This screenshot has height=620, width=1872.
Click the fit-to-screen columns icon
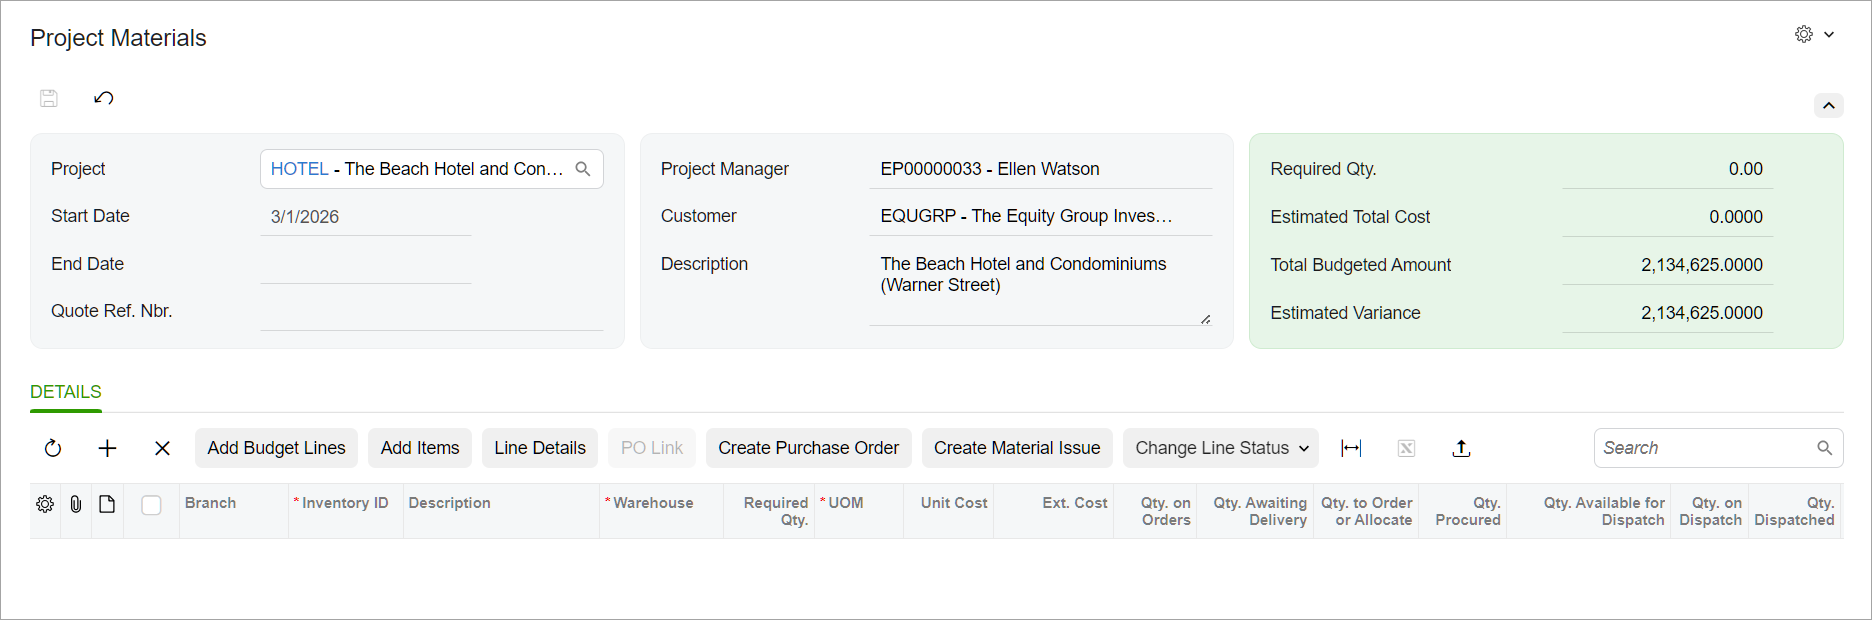[1351, 448]
